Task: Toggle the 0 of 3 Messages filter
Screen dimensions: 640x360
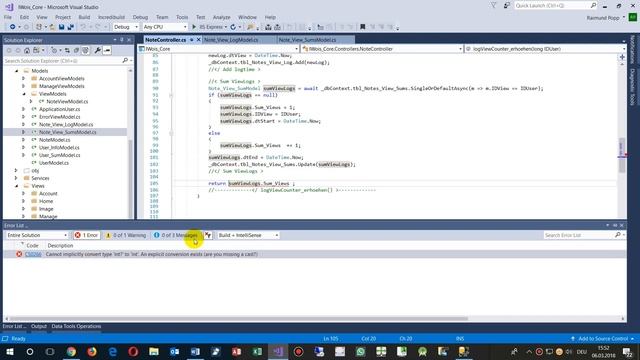Action: click(x=176, y=235)
